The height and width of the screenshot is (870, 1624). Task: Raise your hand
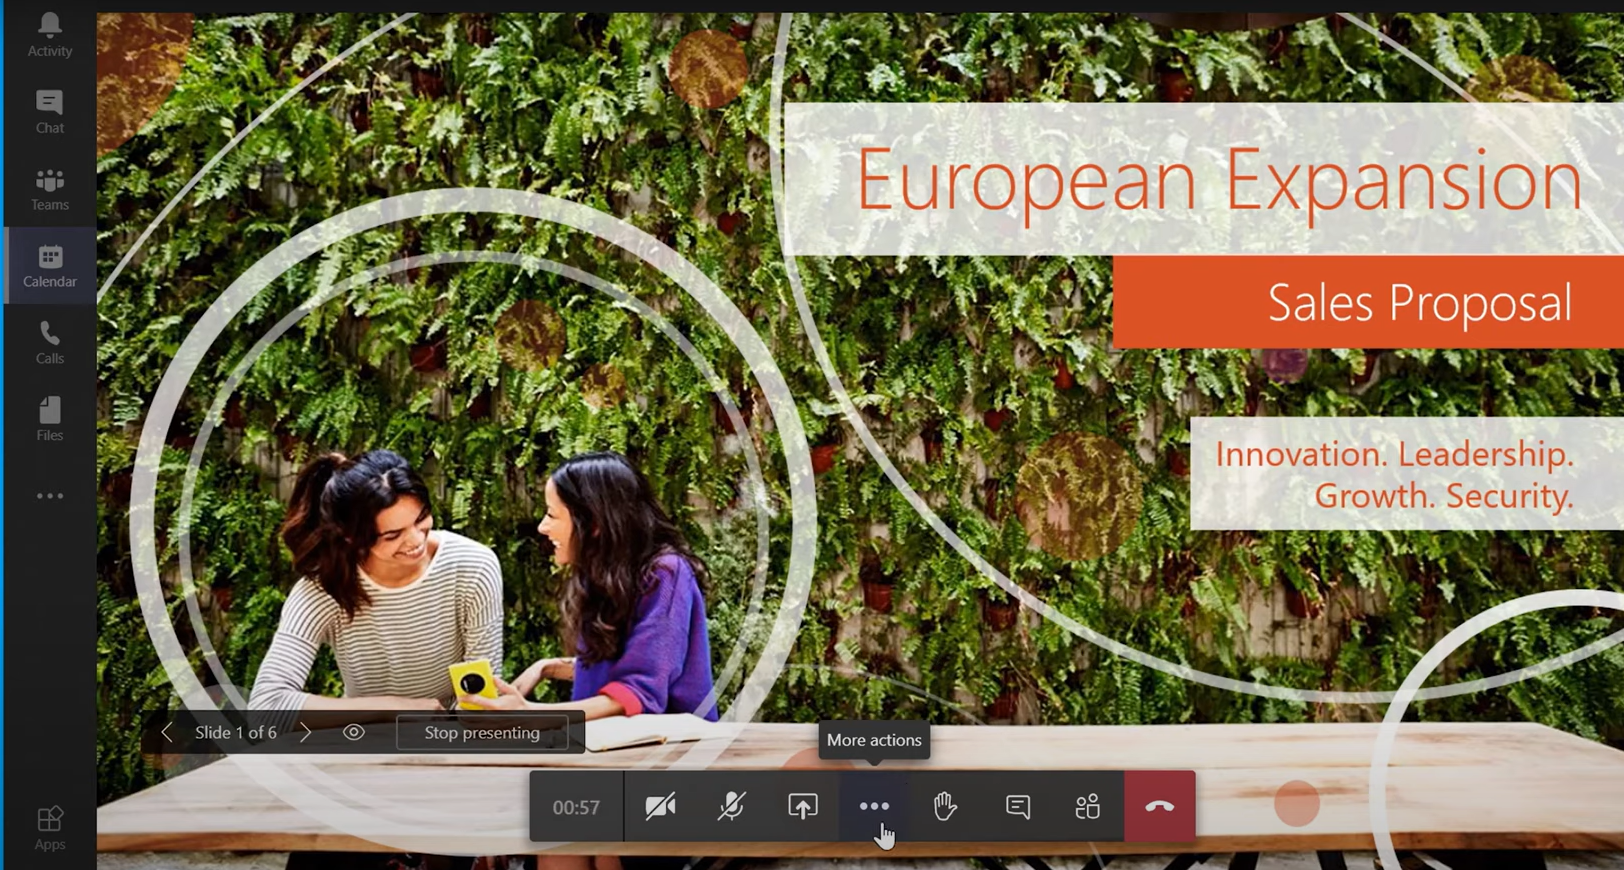[945, 806]
